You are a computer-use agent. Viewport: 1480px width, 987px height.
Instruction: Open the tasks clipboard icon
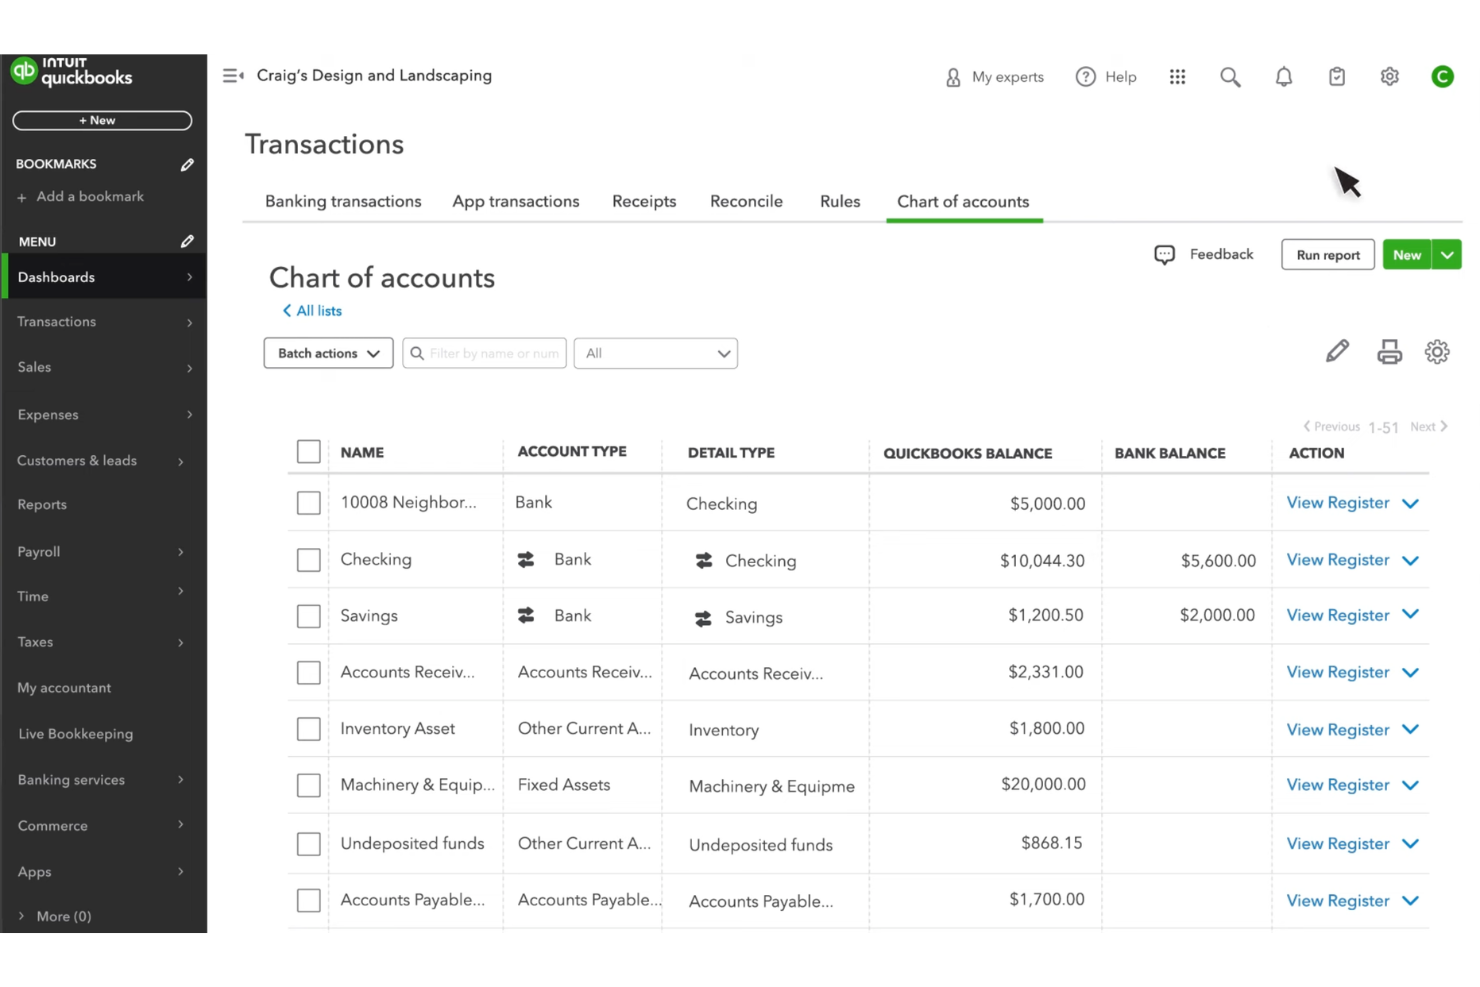(x=1337, y=76)
